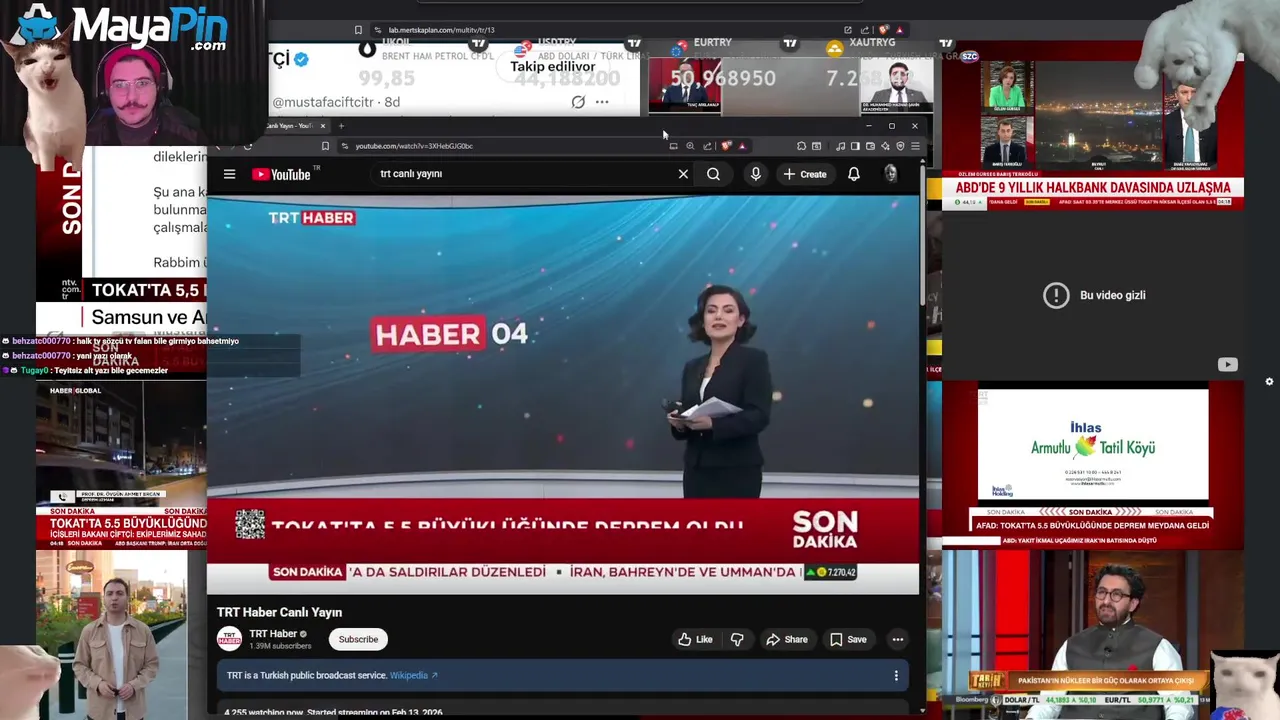Viewport: 1280px width, 720px height.
Task: Open the settings gear at right edge
Action: (x=1269, y=382)
